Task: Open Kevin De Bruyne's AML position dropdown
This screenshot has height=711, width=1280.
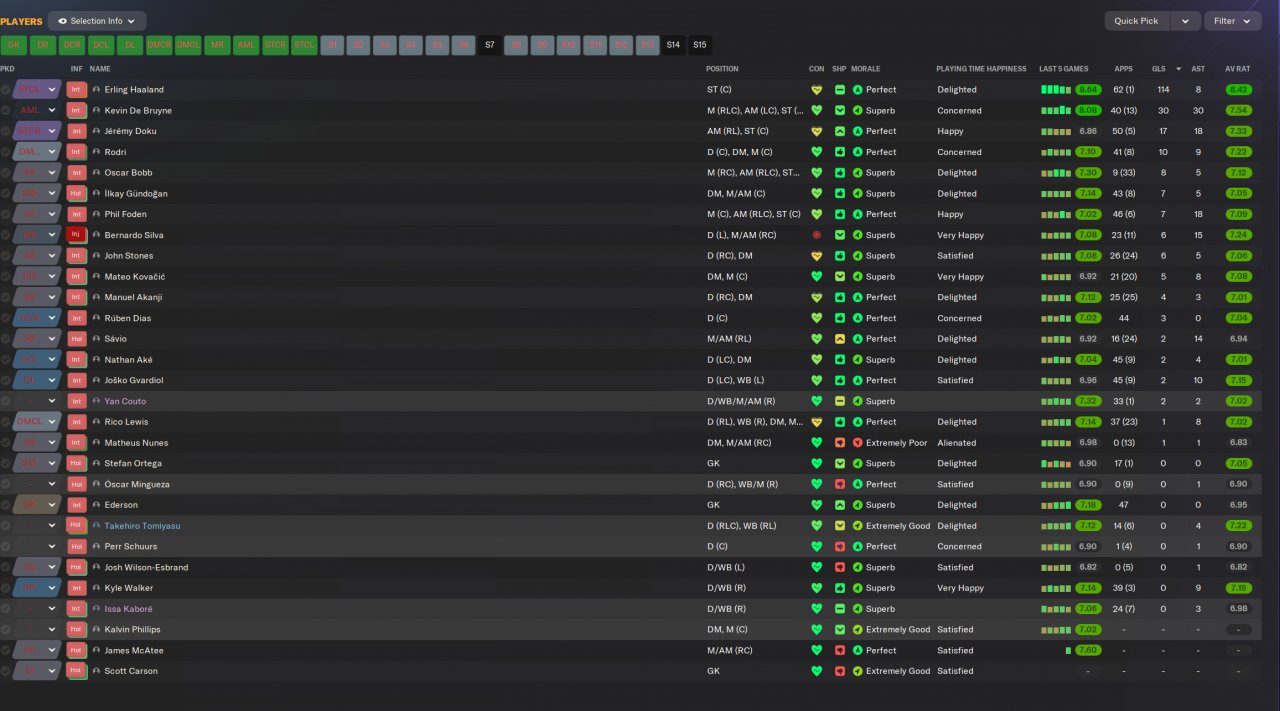Action: (37, 110)
